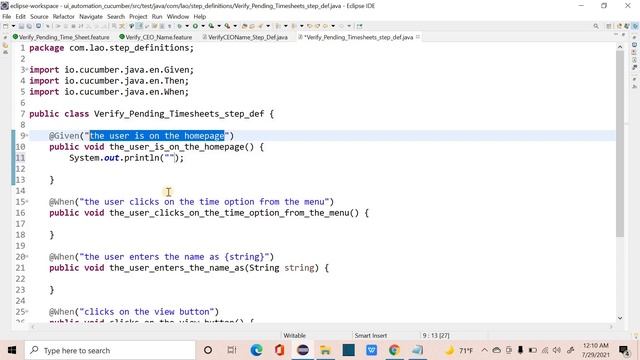The width and height of the screenshot is (640, 360).
Task: Open the Window menu
Action: pyautogui.click(x=178, y=17)
